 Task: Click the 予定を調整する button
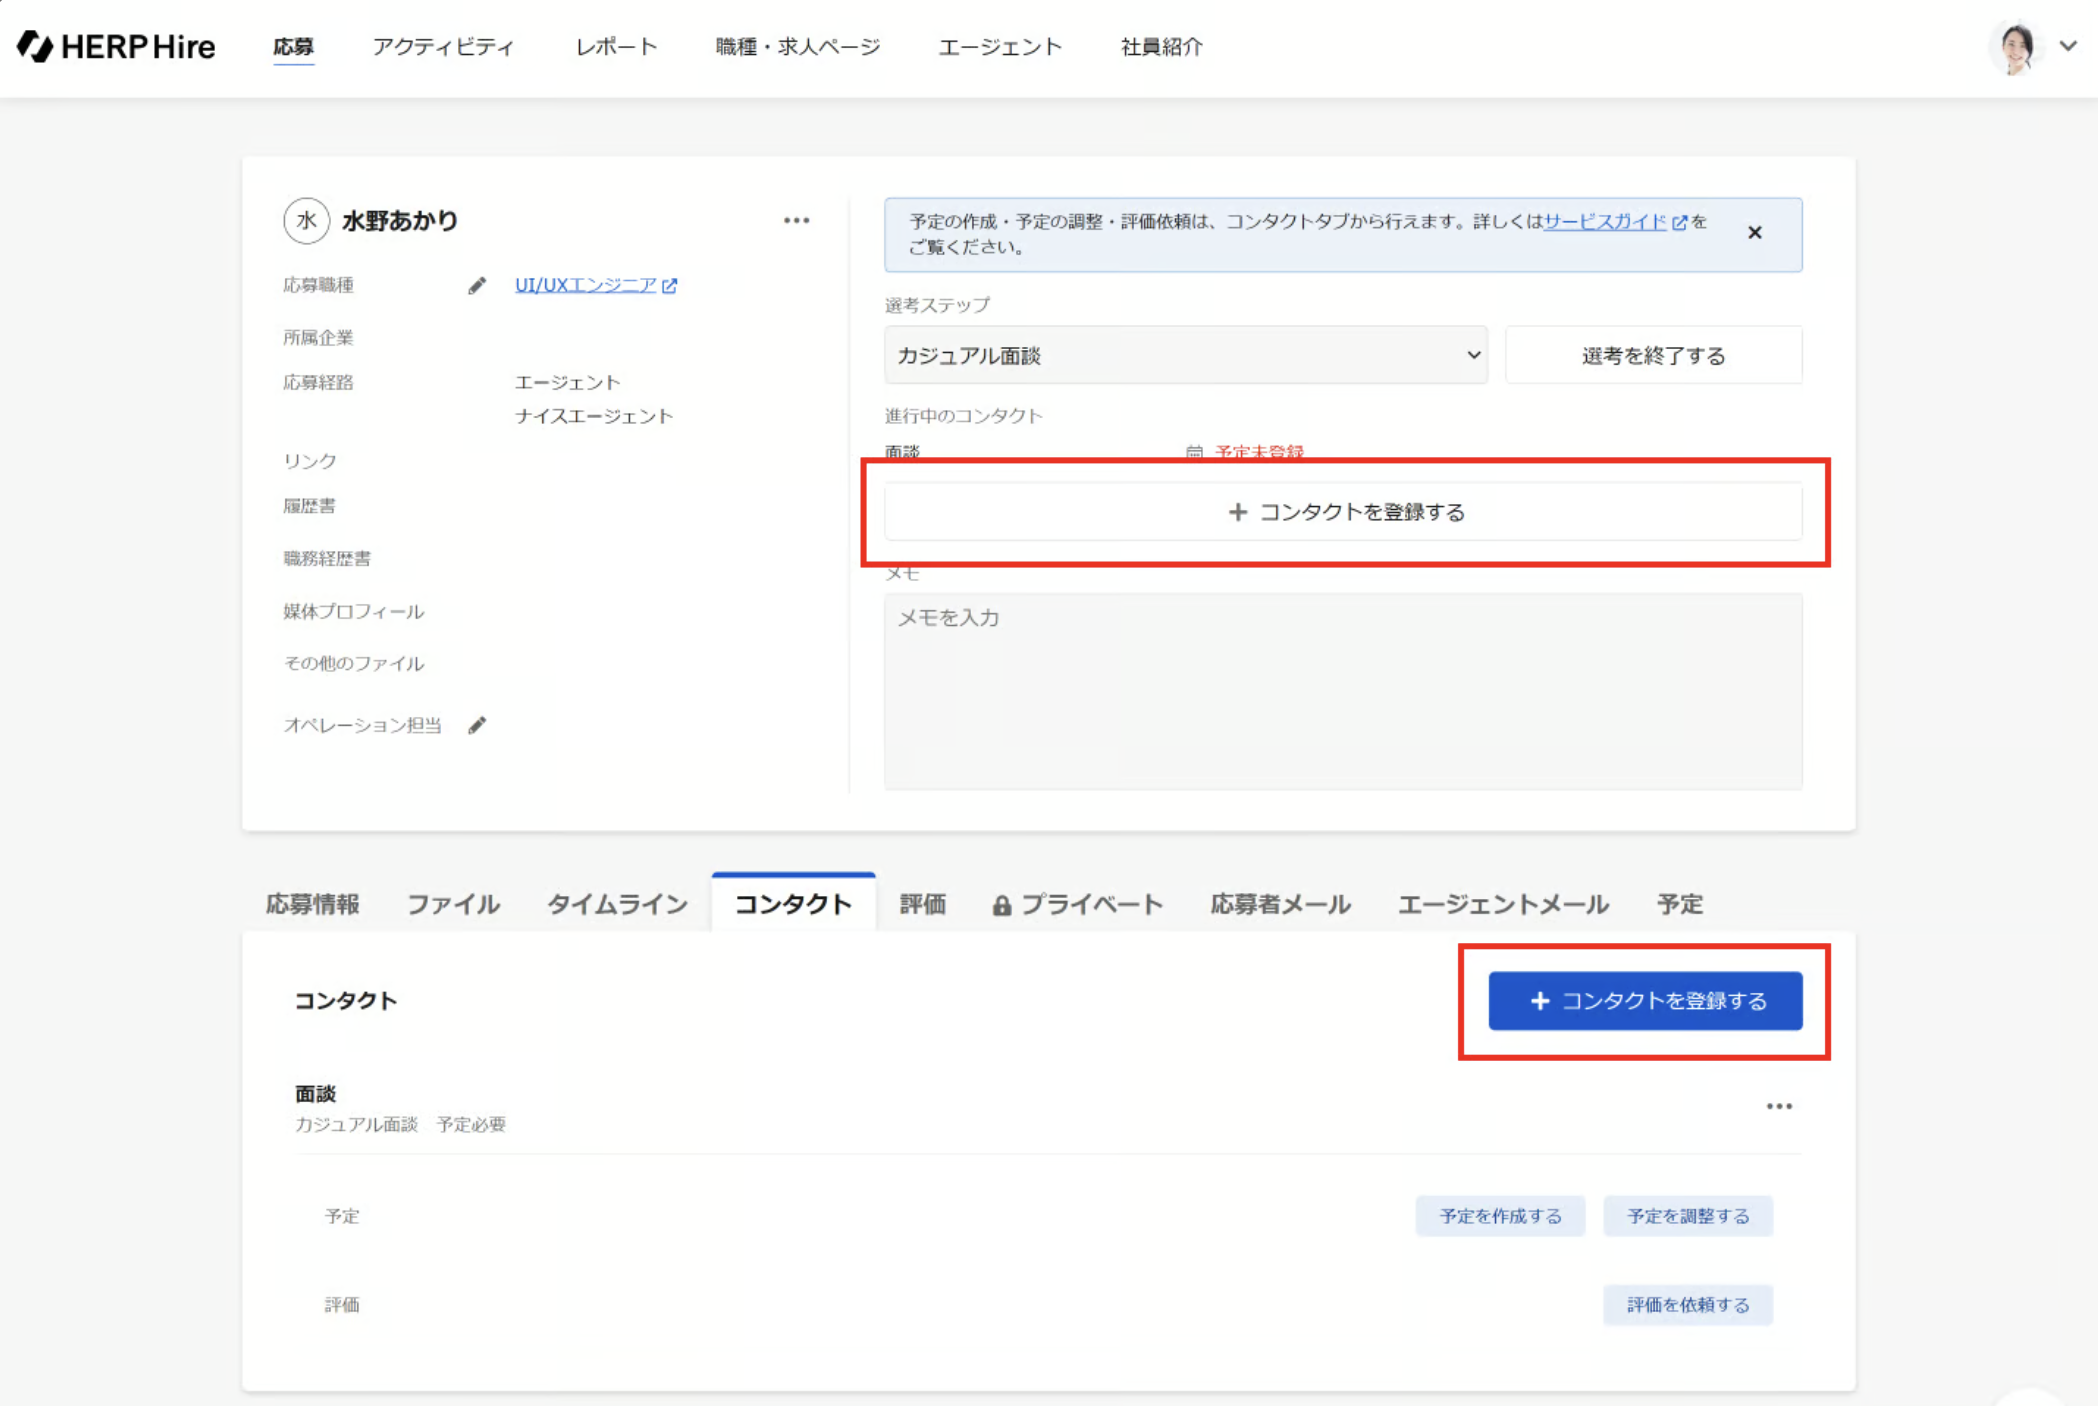pyautogui.click(x=1687, y=1216)
